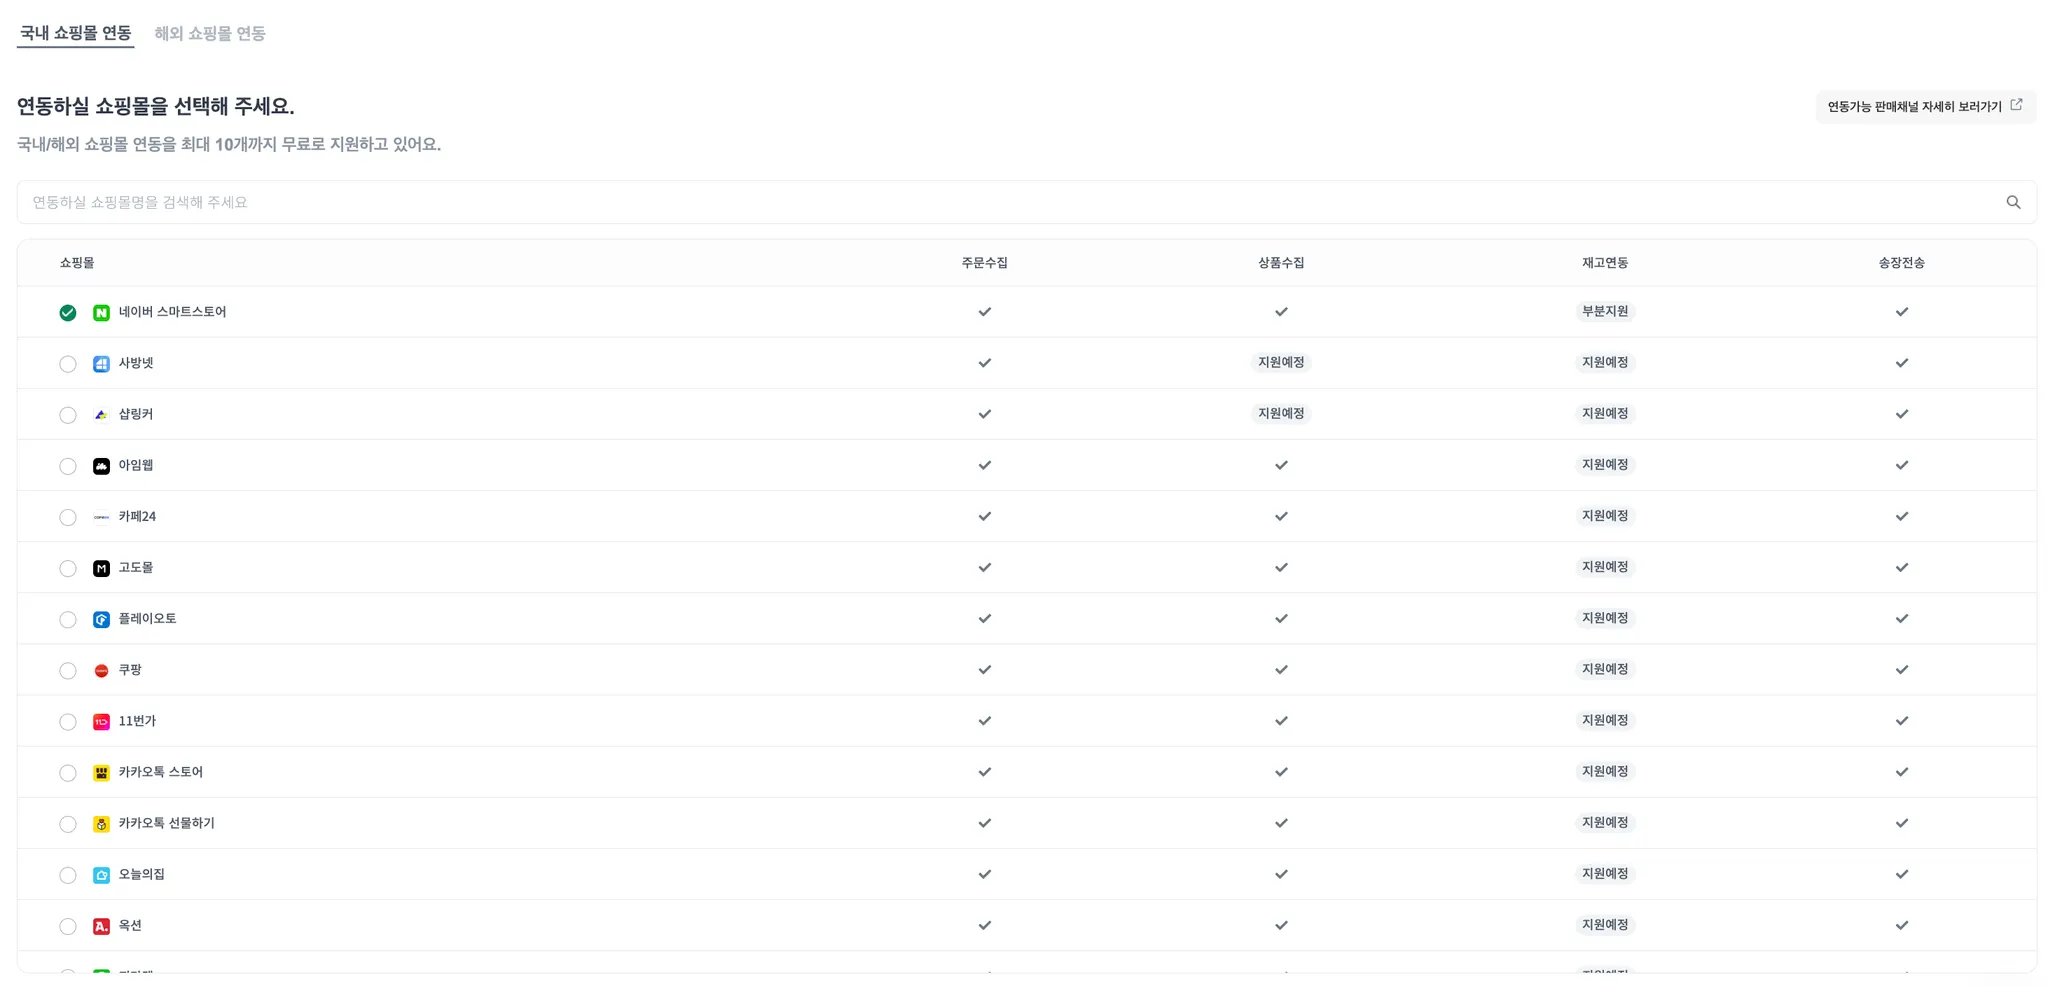2048x986 pixels.
Task: Click 상품수집 checkmark in 카페24 row
Action: point(1281,516)
